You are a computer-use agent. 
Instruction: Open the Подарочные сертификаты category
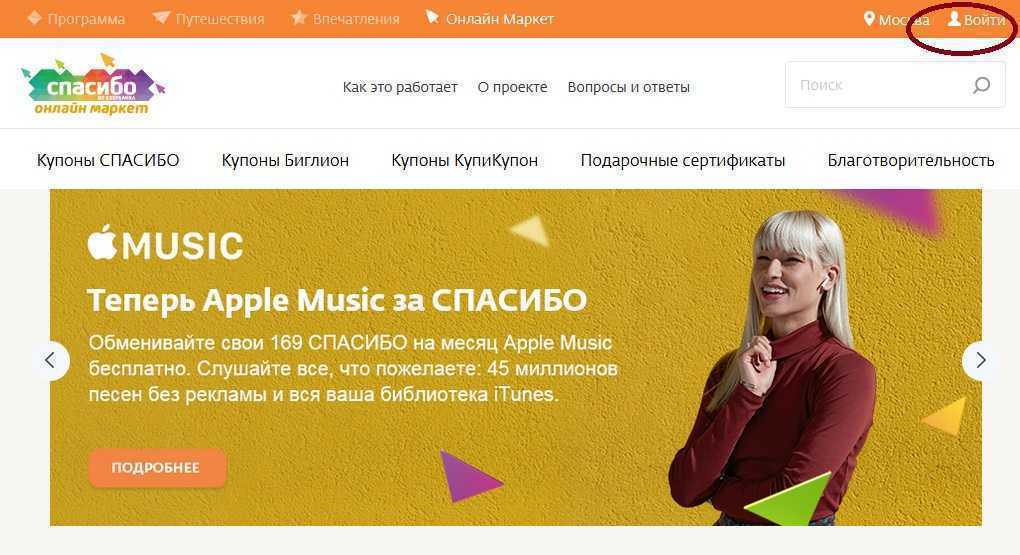tap(682, 160)
